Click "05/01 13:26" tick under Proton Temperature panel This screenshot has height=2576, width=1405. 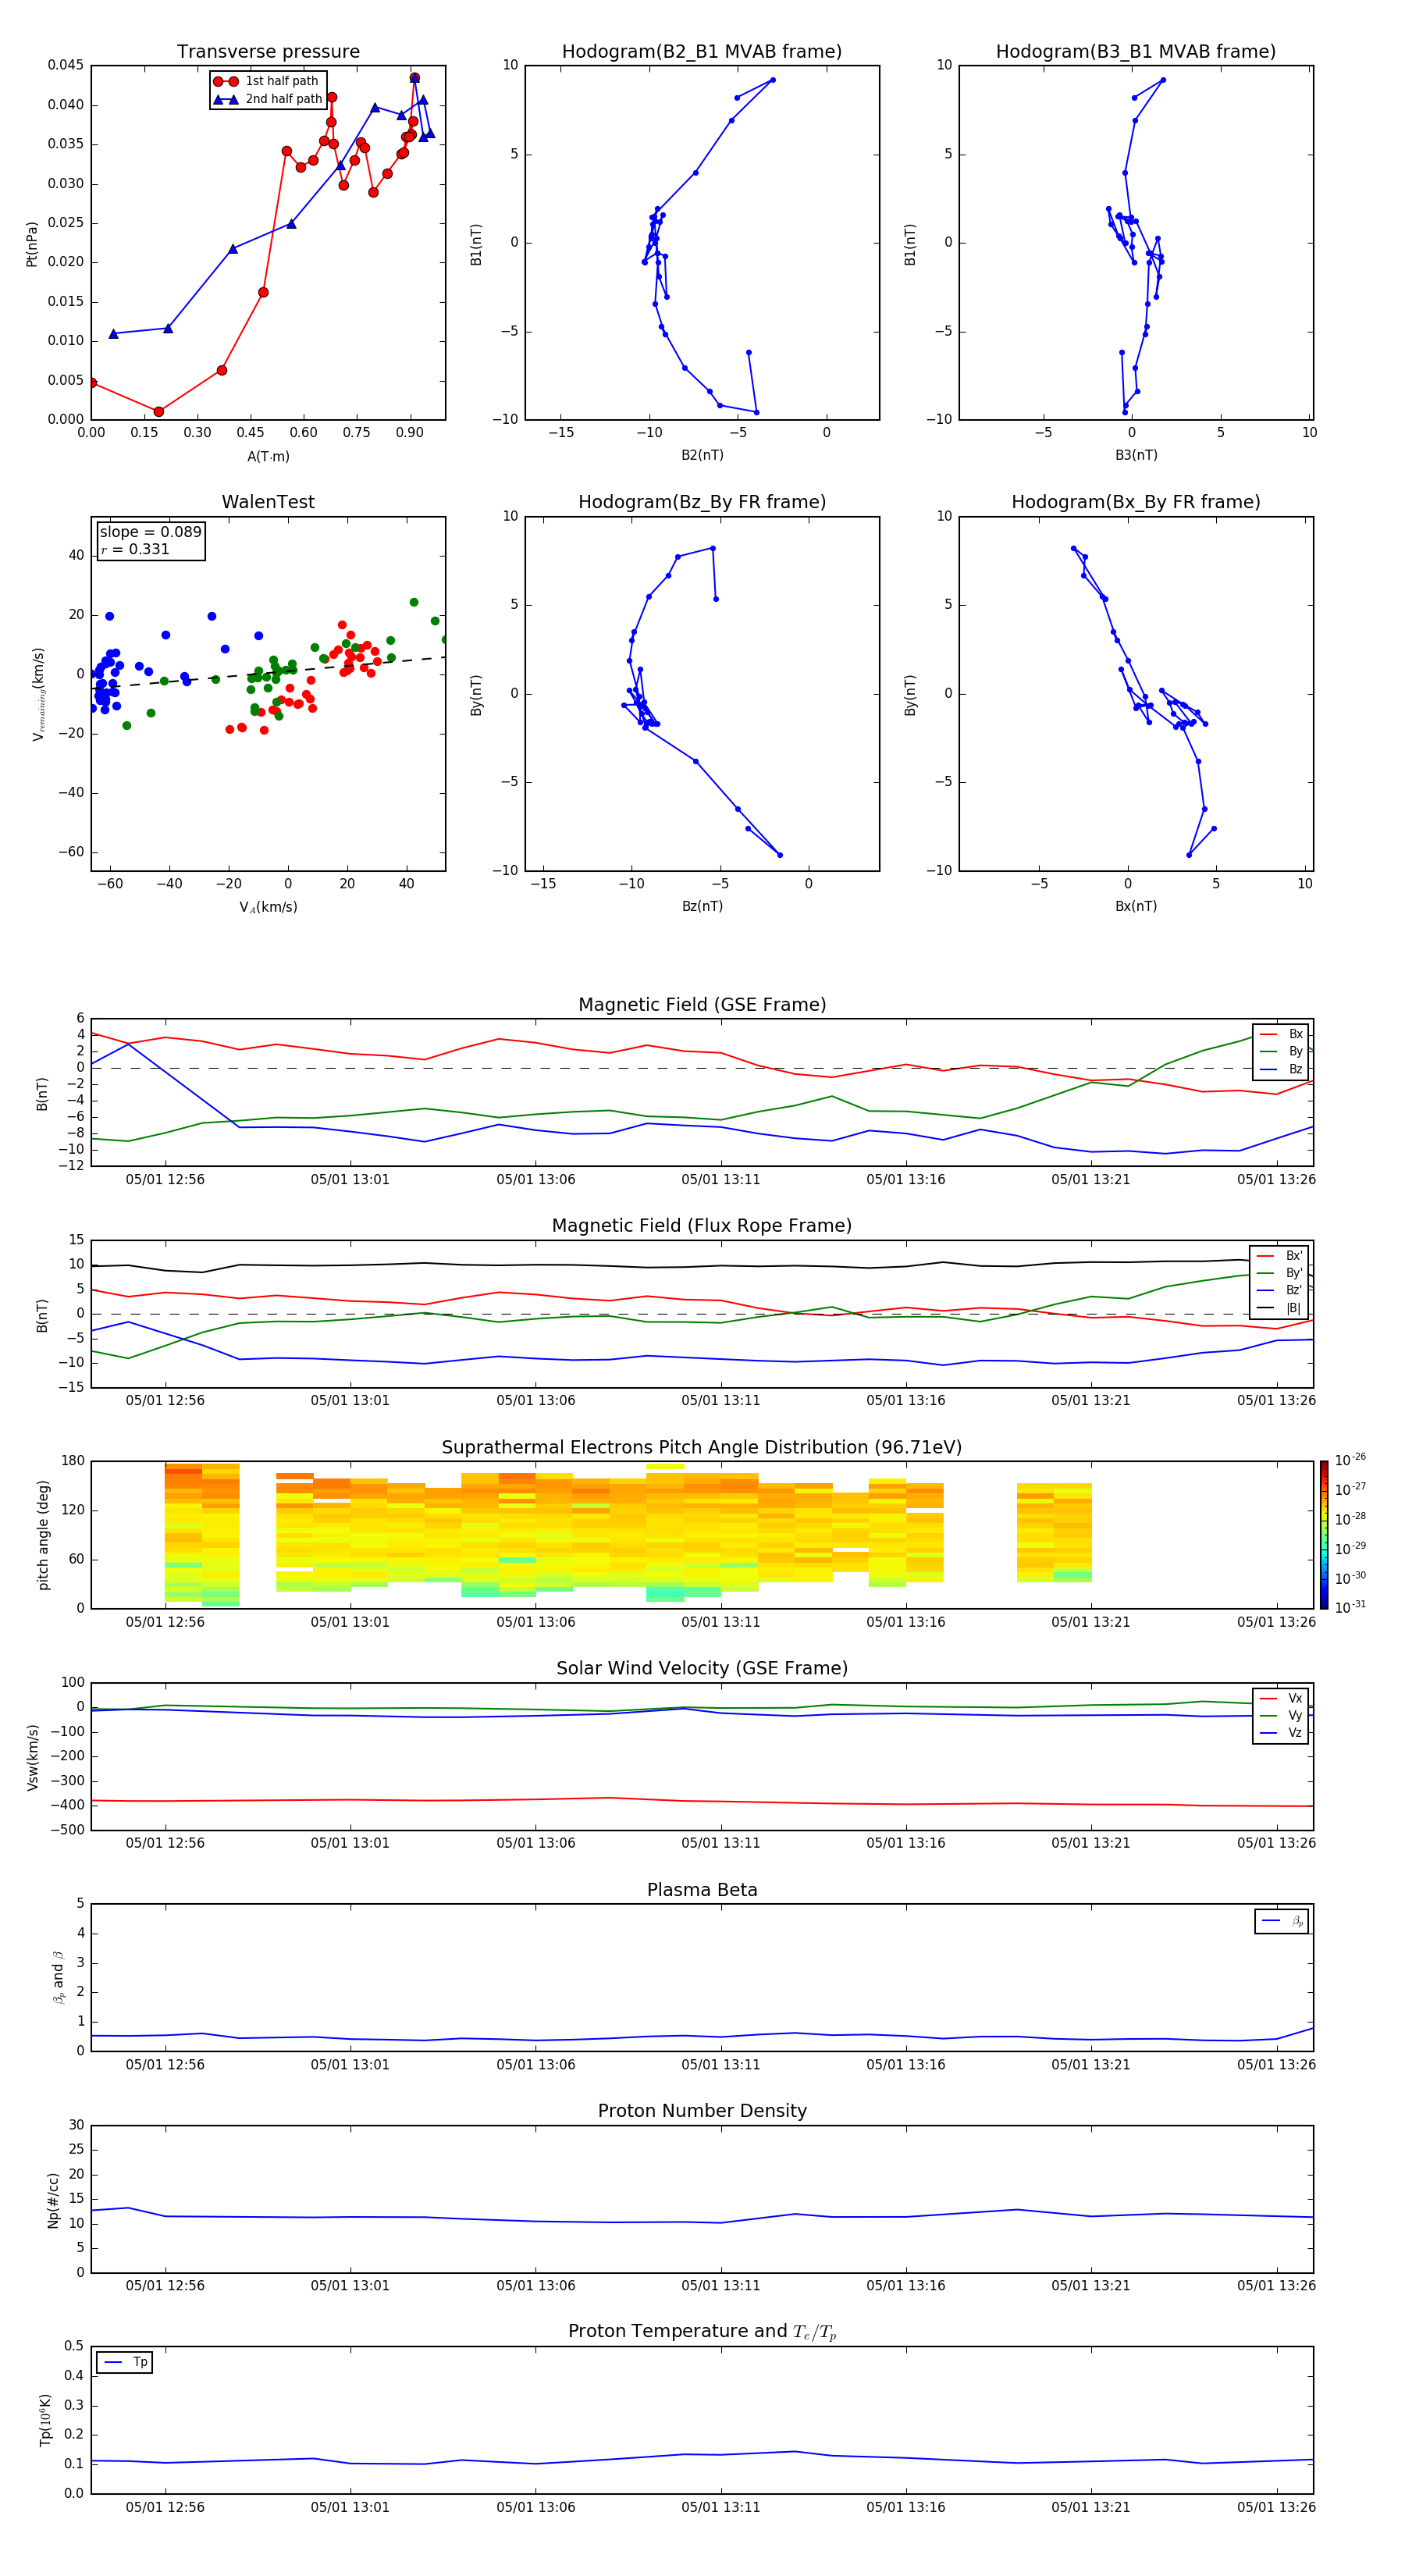[x=1276, y=2507]
